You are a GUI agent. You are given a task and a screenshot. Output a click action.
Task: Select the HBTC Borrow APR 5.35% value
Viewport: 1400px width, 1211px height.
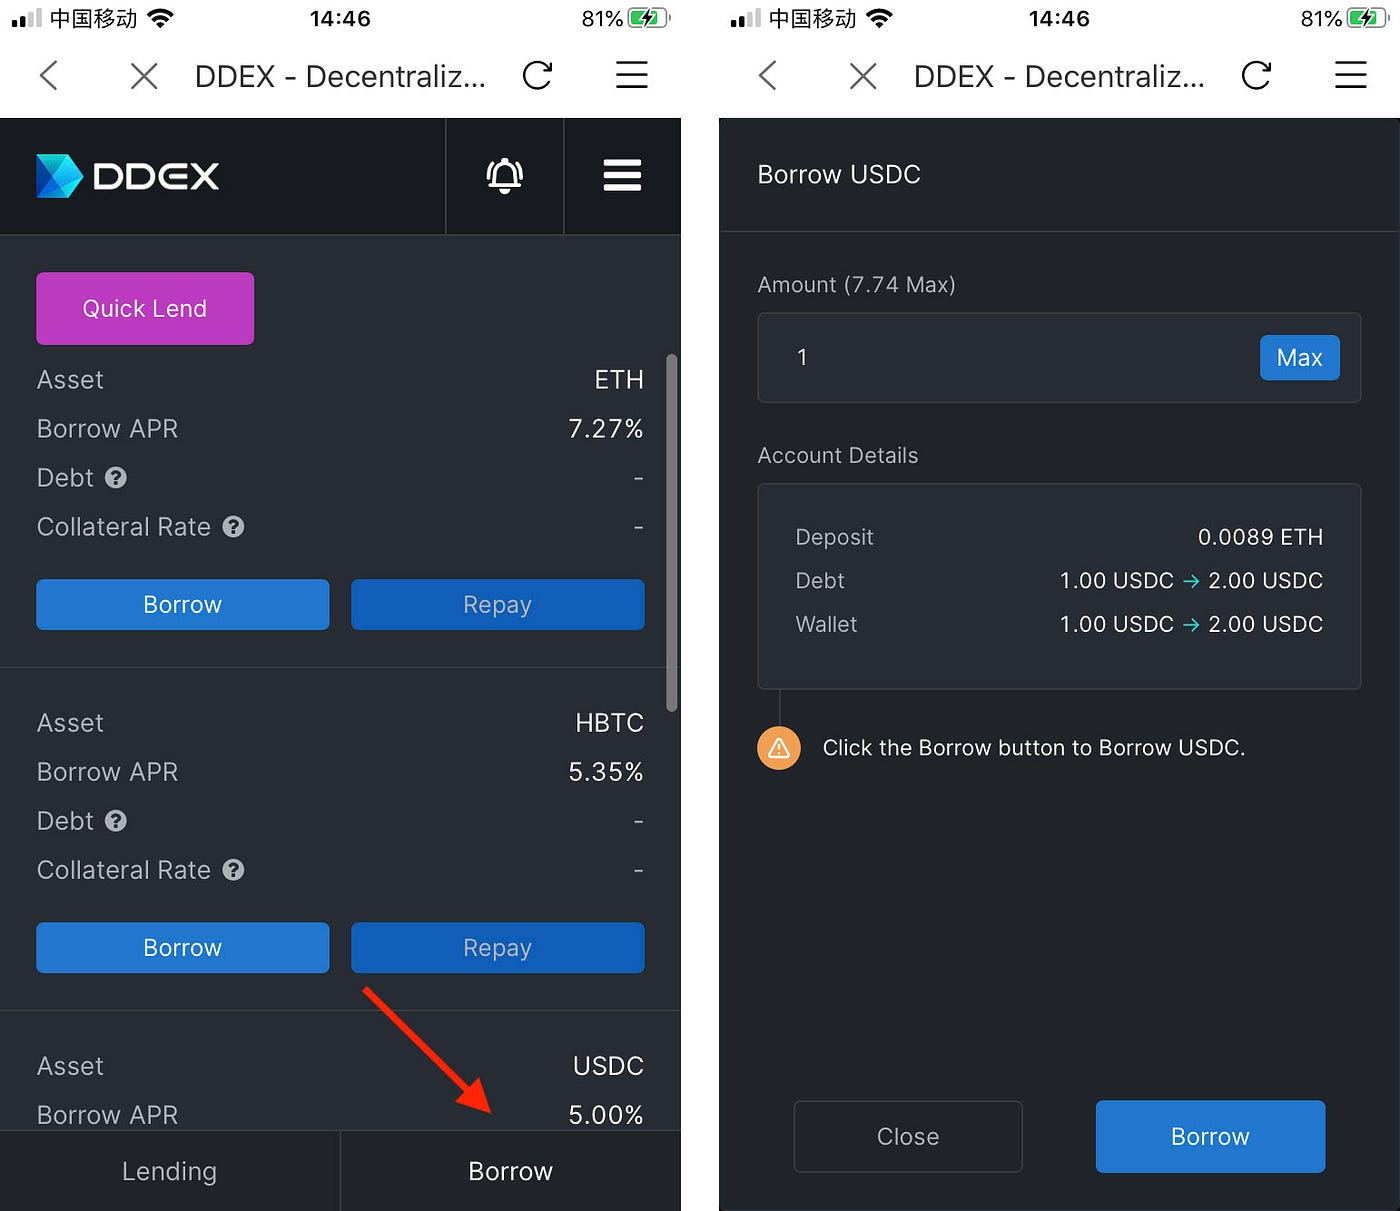(x=605, y=772)
